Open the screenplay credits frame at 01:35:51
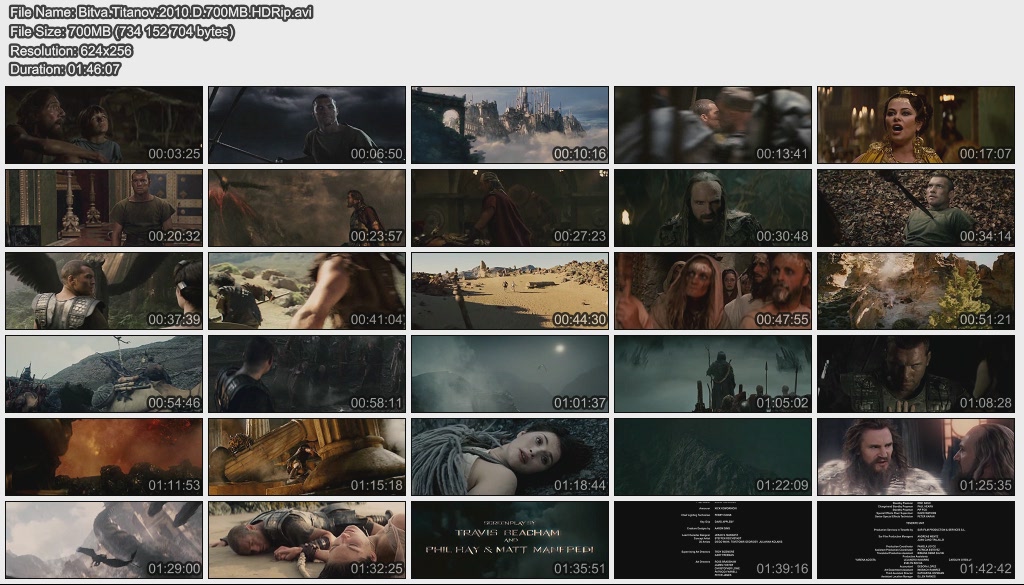The image size is (1024, 585). 510,540
